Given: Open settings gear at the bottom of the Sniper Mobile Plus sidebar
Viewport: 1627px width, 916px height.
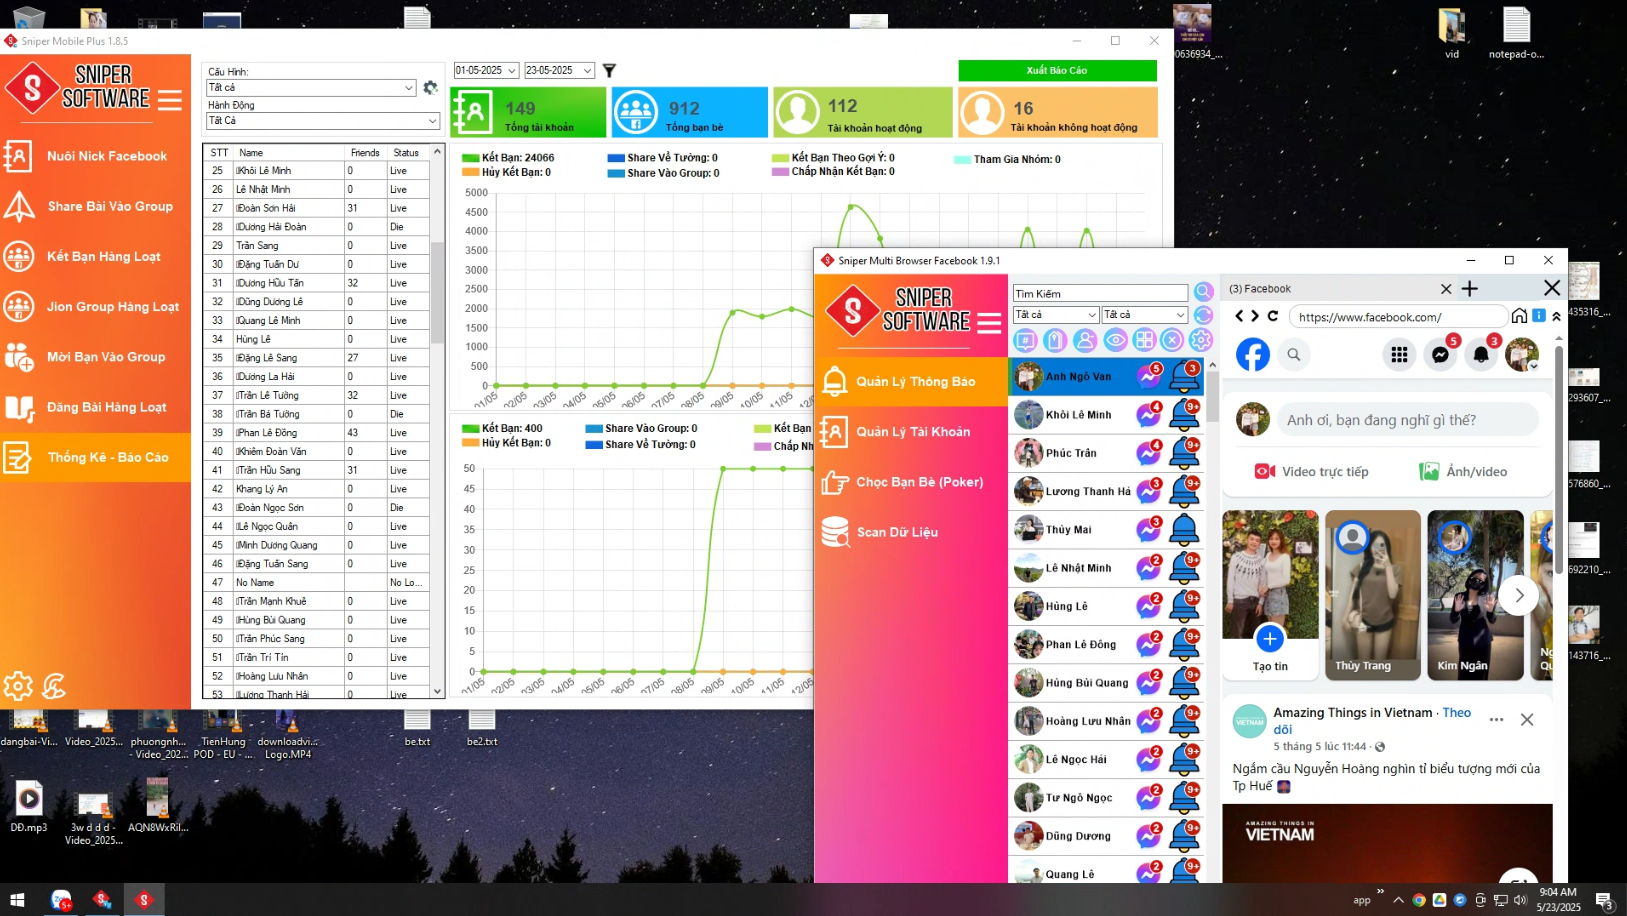Looking at the screenshot, I should (18, 685).
